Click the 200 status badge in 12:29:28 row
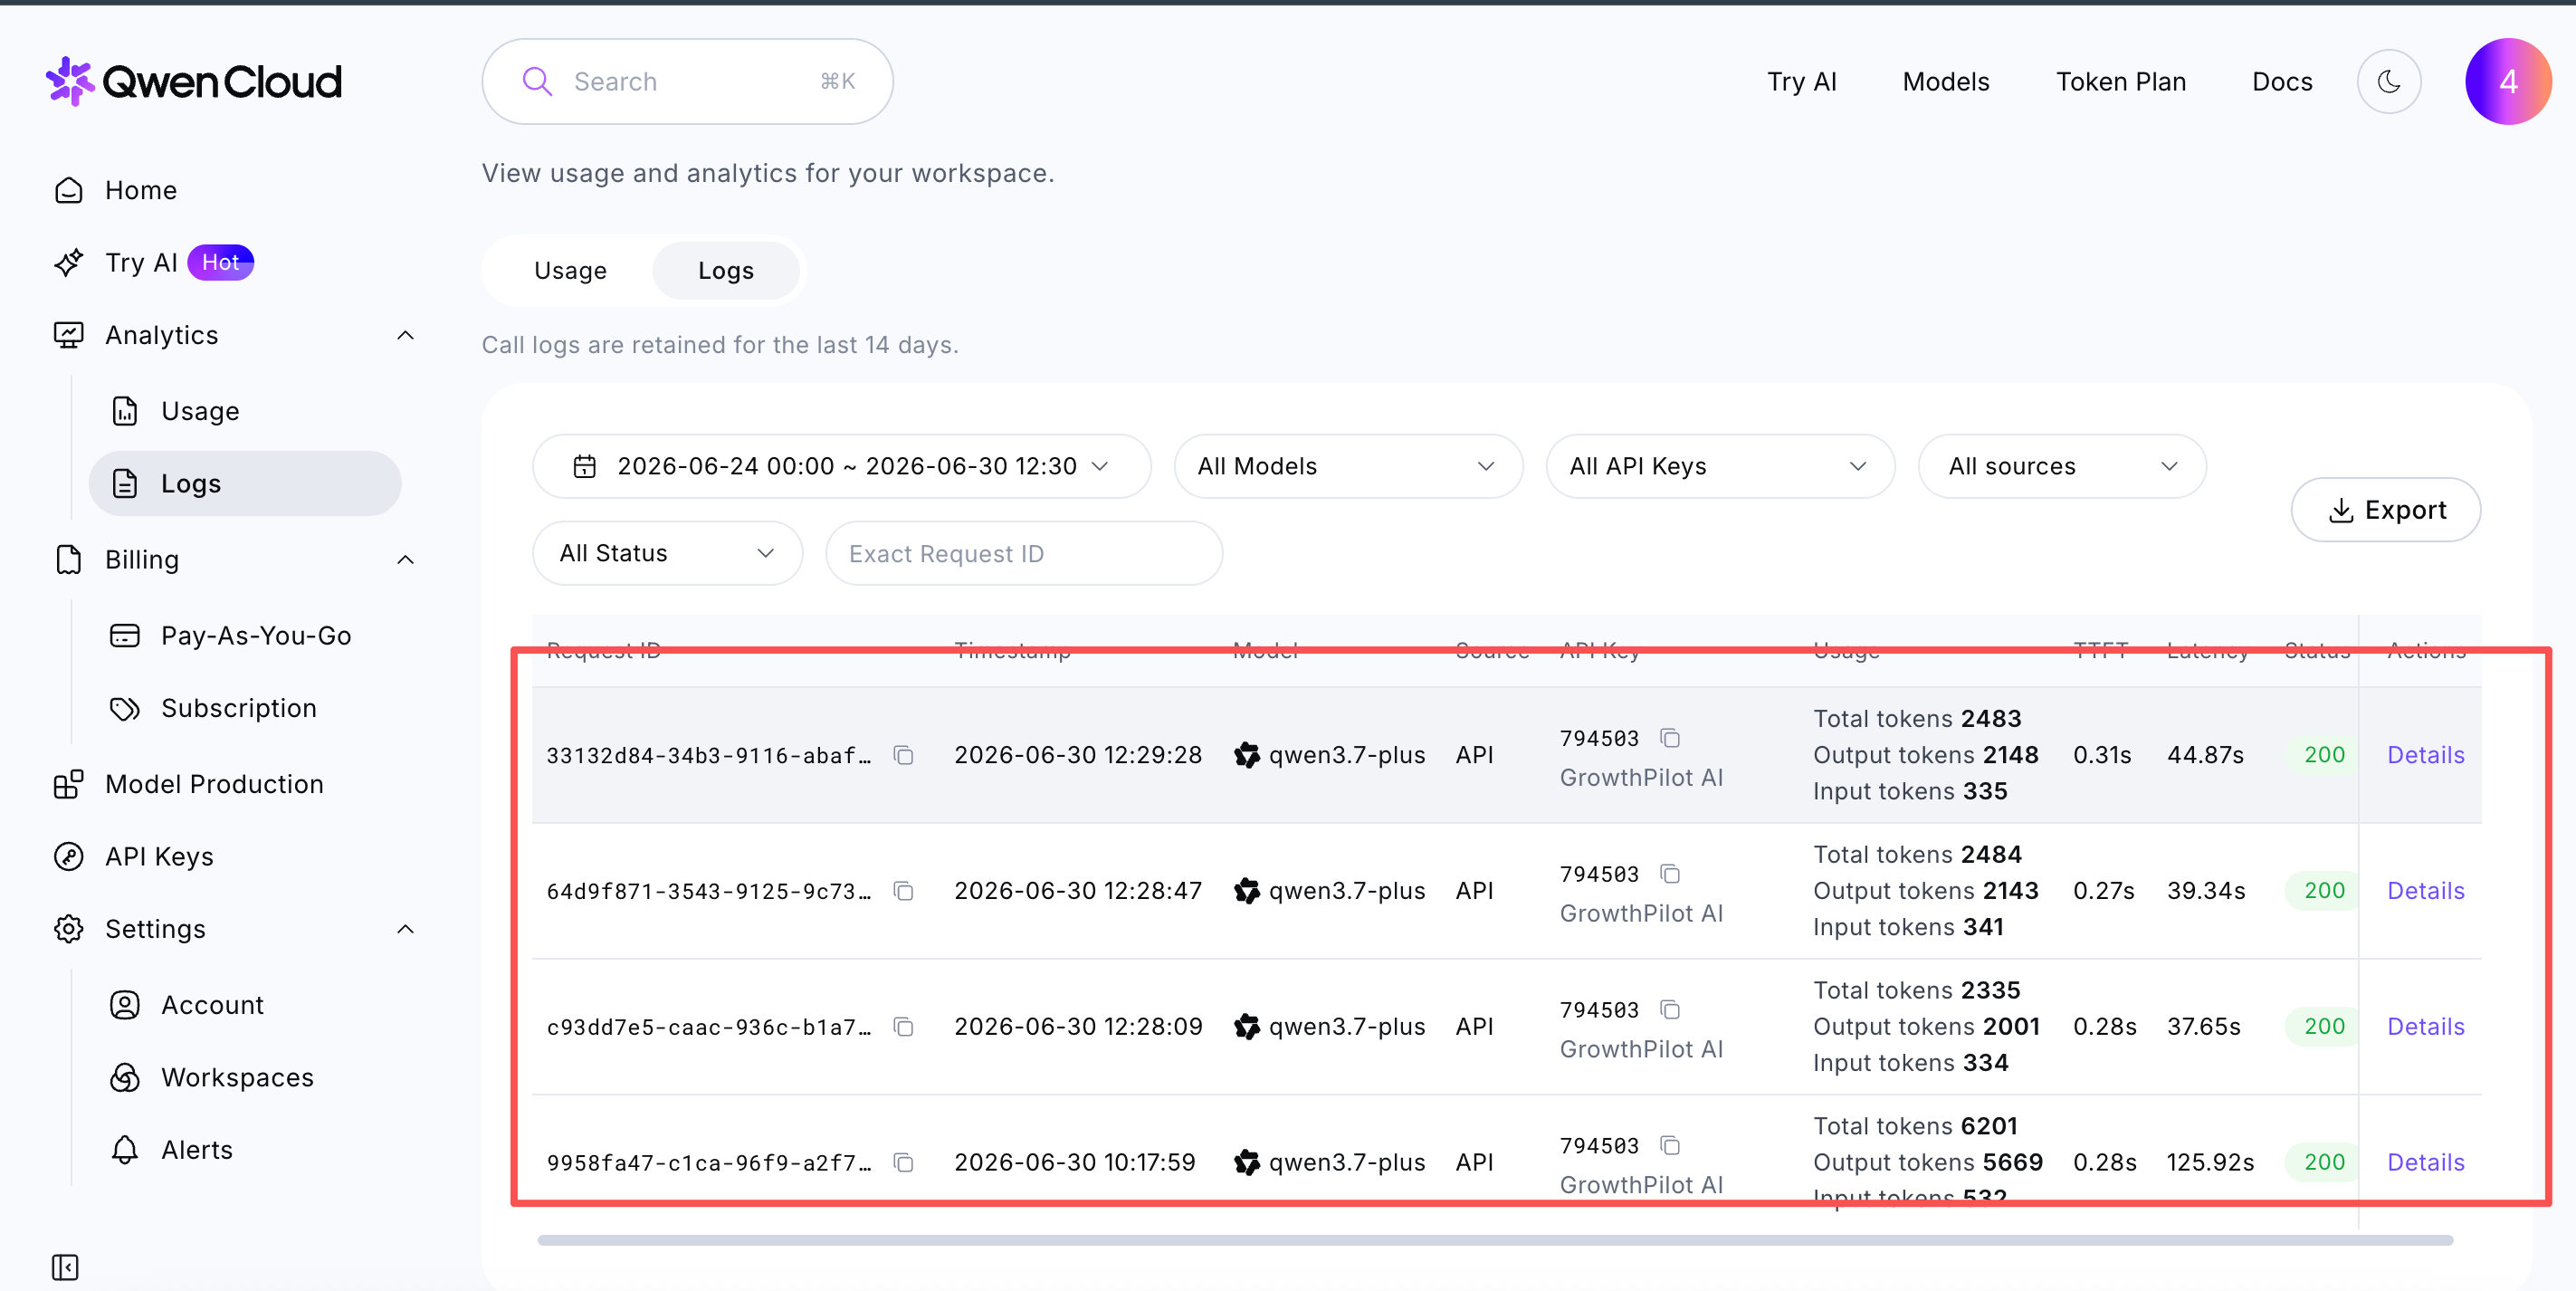Viewport: 2576px width, 1291px height. point(2323,755)
